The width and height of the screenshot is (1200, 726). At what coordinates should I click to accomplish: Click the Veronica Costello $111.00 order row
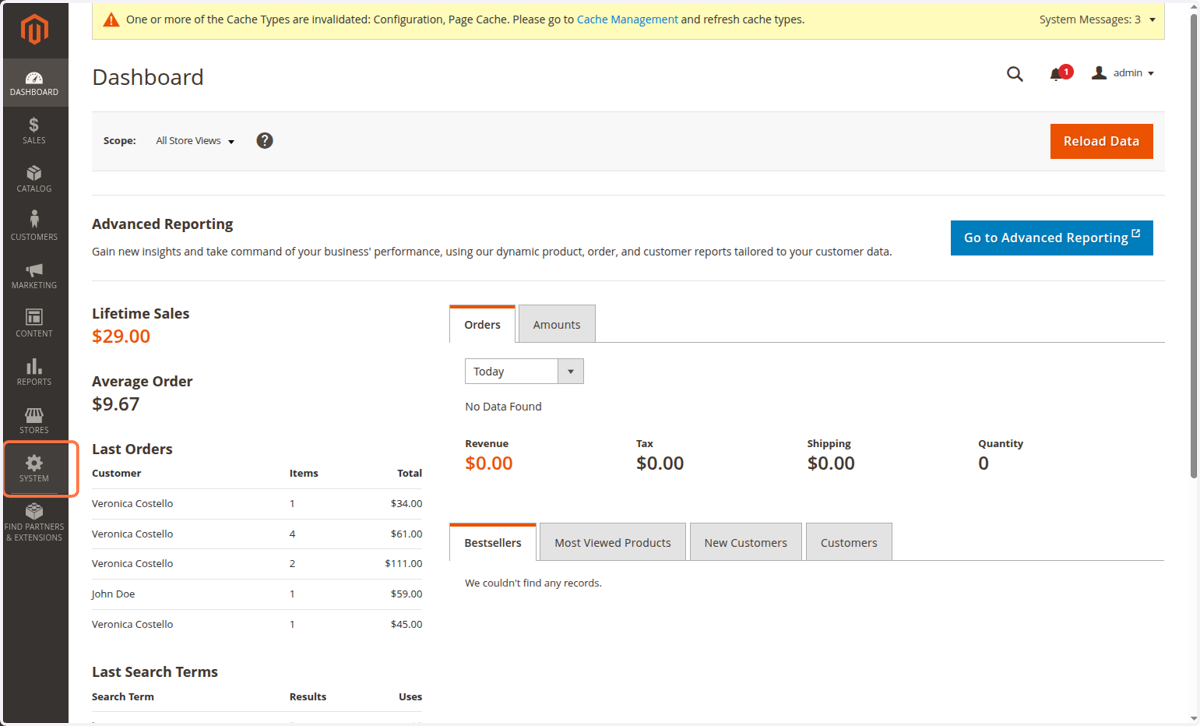point(257,564)
